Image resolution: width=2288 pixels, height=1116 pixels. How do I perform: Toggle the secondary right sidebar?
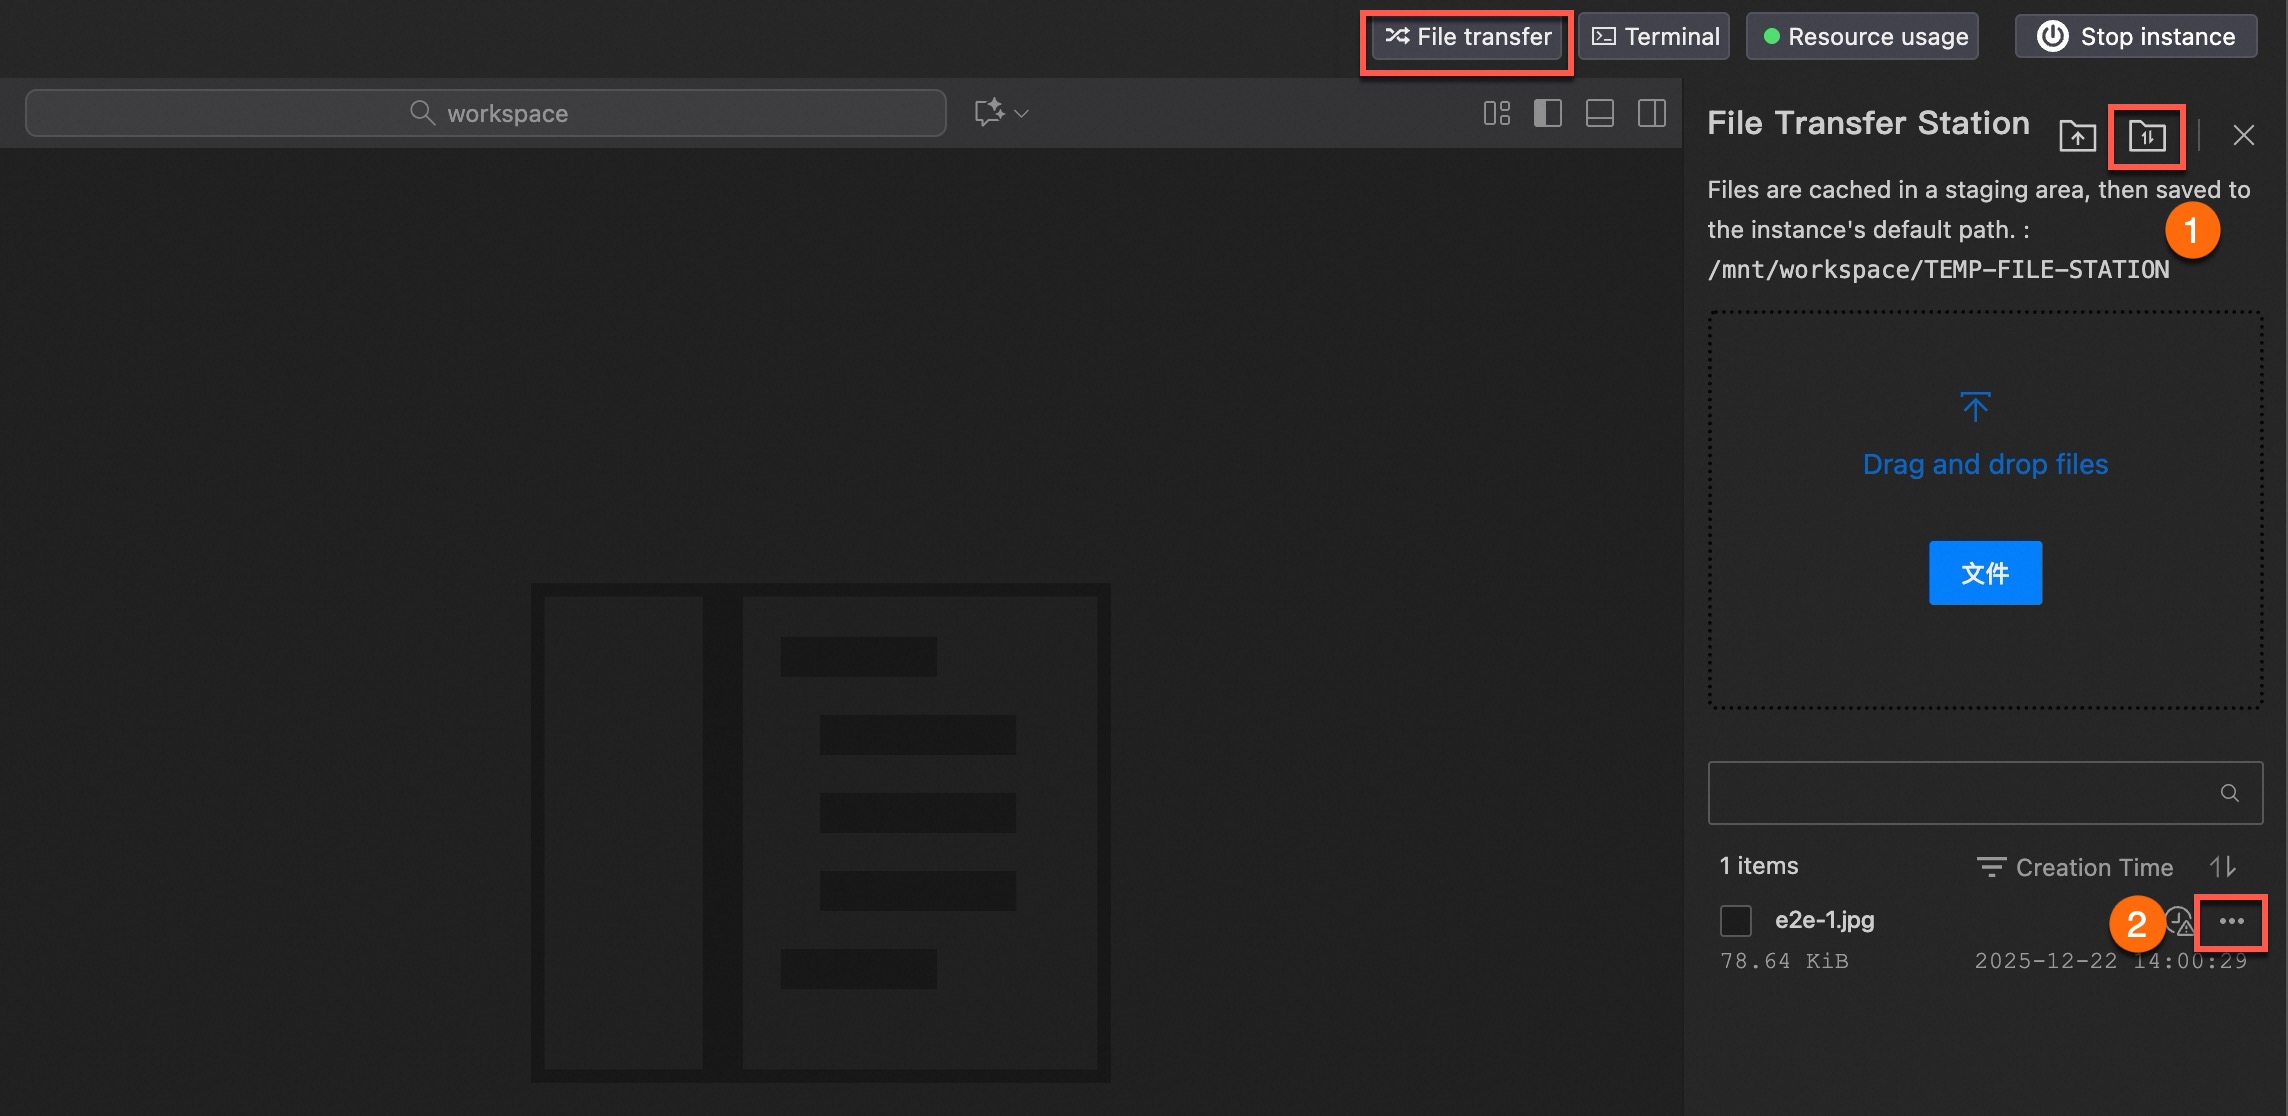[1652, 113]
